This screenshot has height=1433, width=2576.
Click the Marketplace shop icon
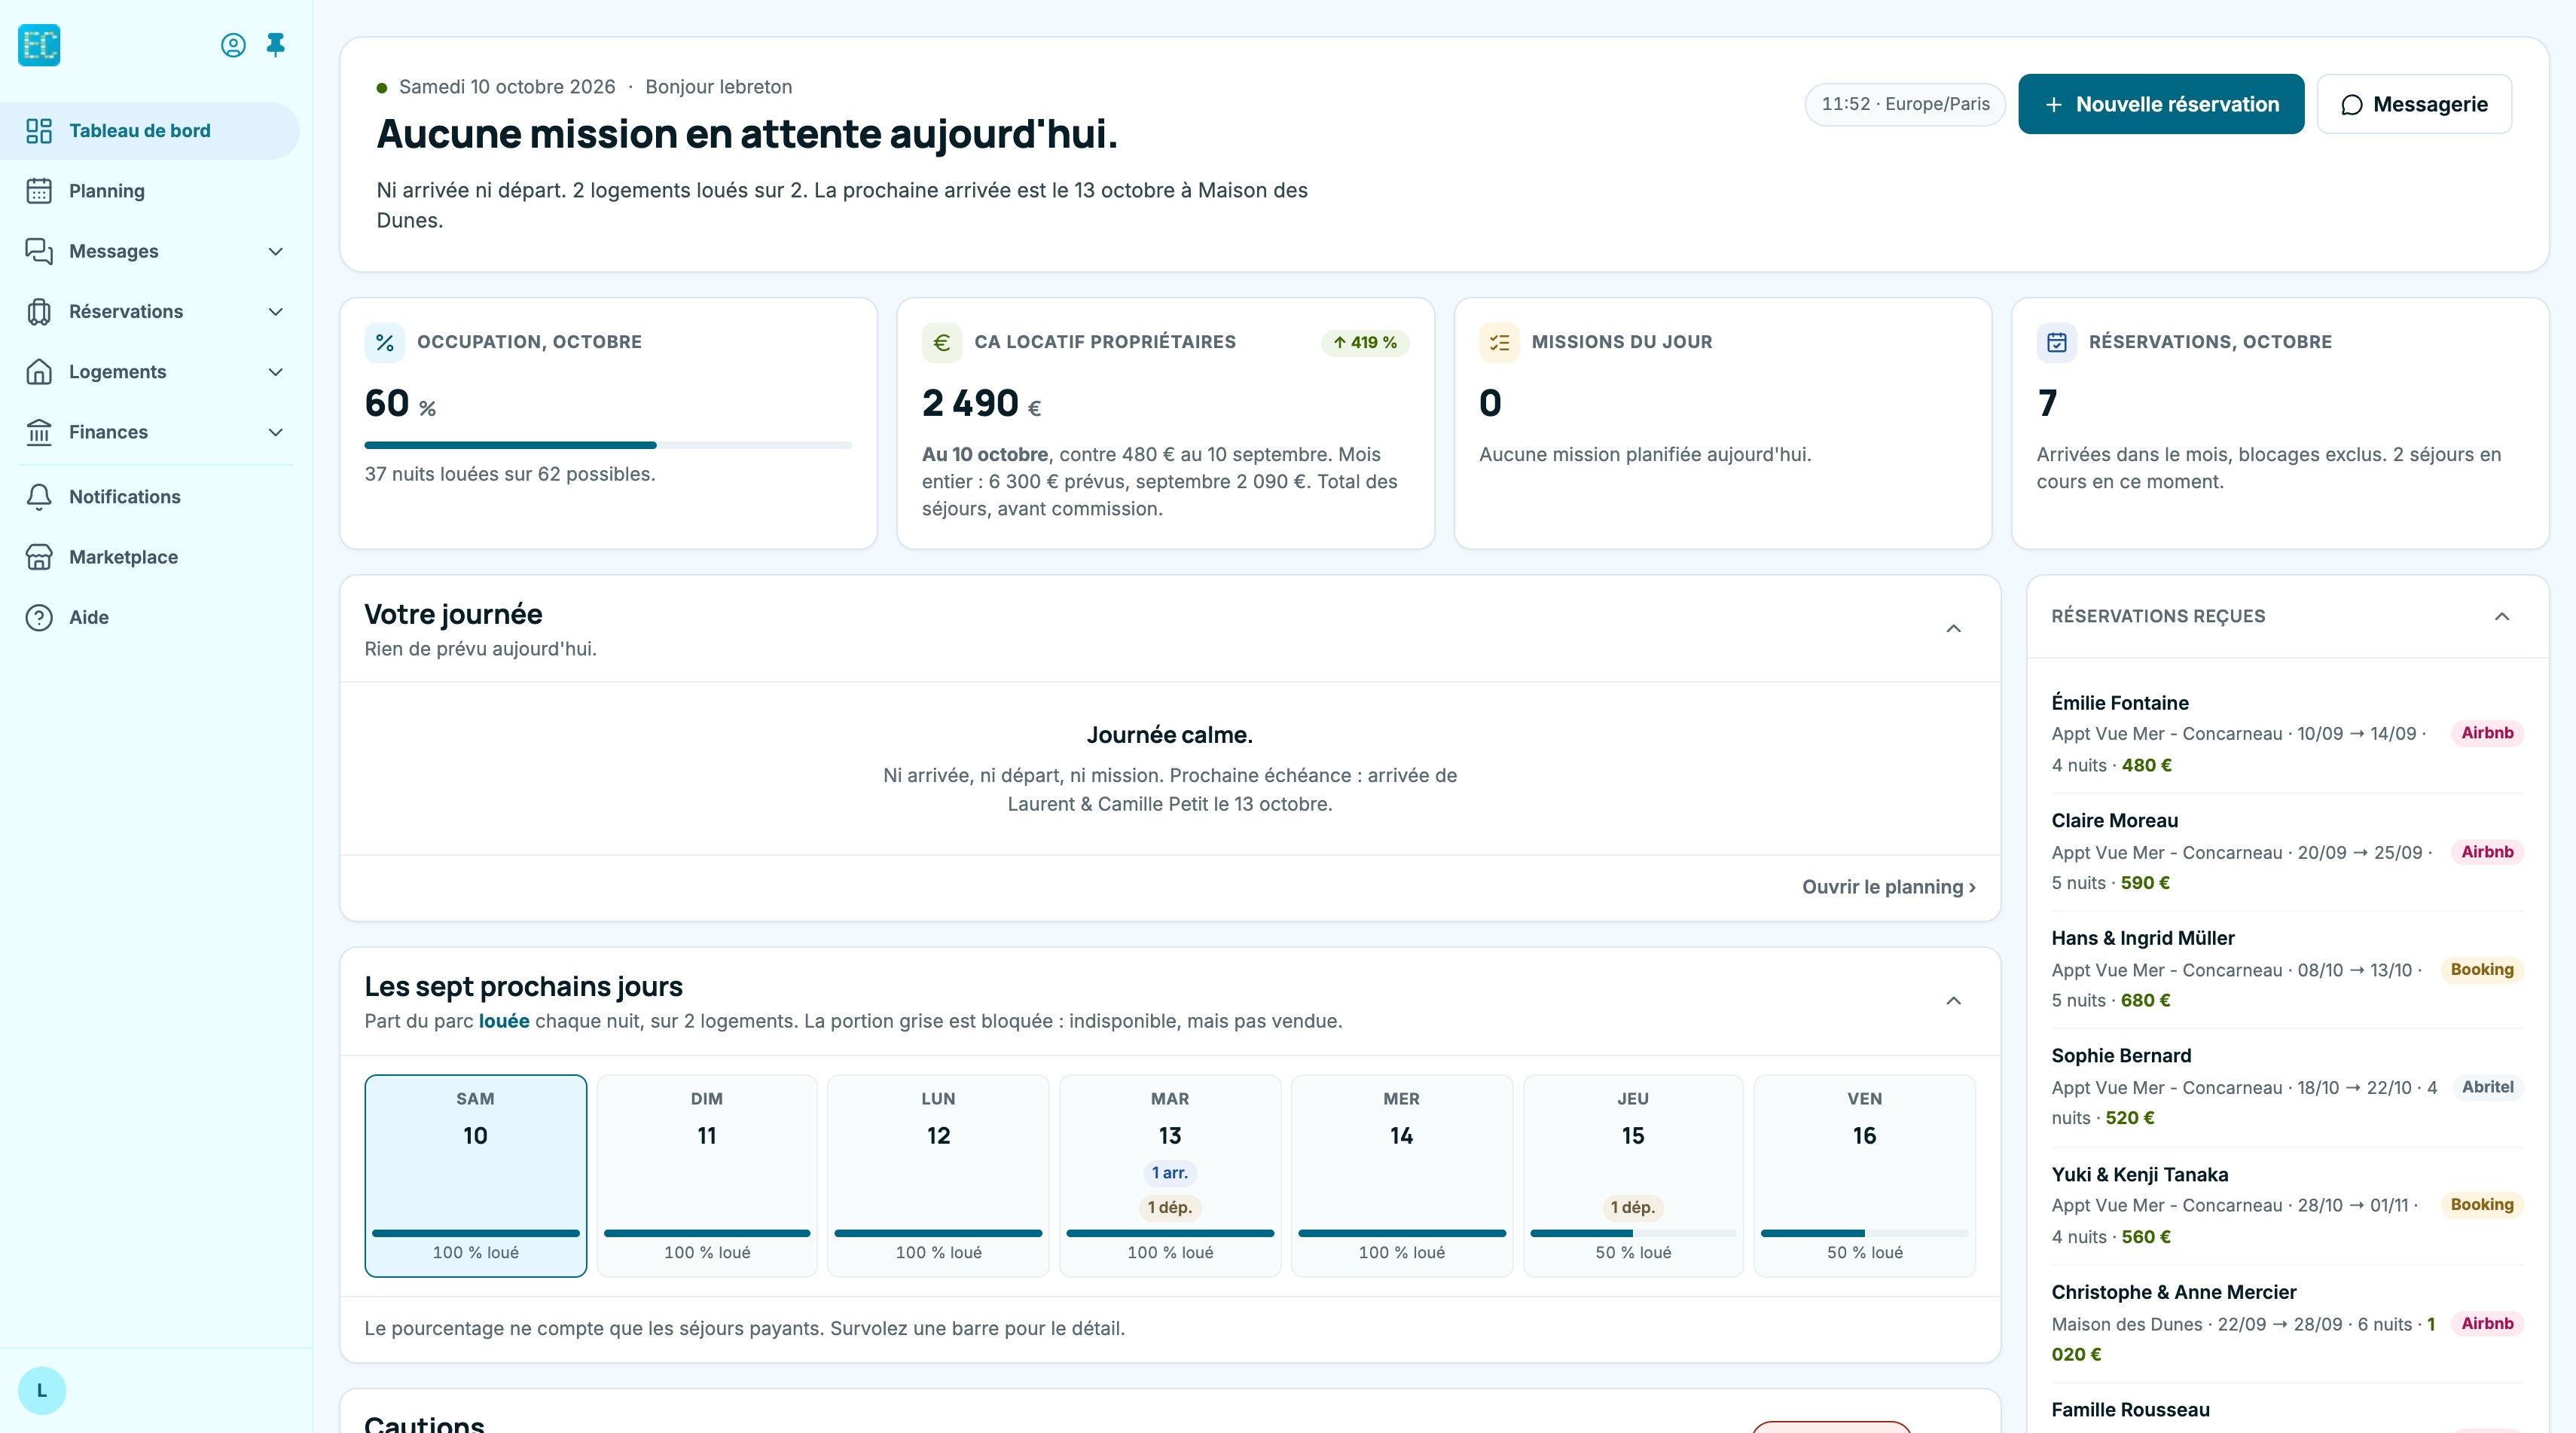click(39, 557)
